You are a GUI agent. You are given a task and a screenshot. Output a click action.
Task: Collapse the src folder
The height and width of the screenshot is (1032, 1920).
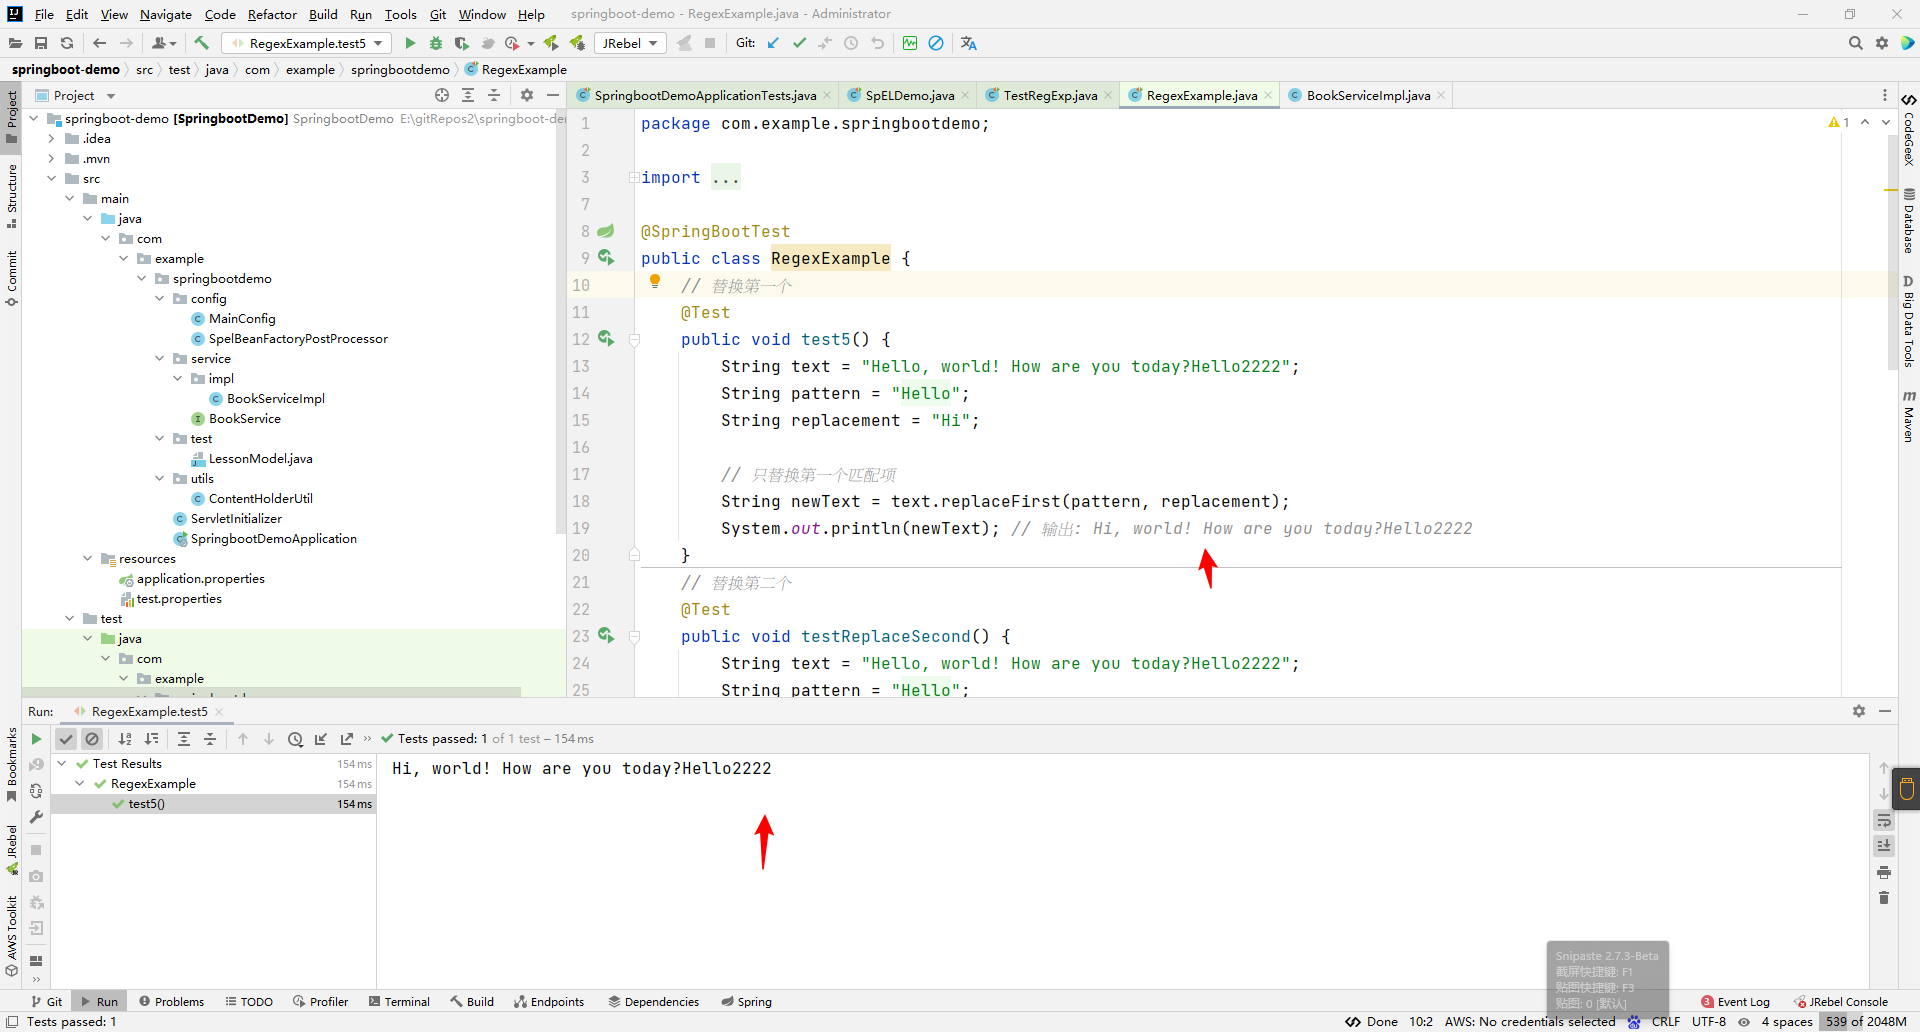pyautogui.click(x=51, y=179)
